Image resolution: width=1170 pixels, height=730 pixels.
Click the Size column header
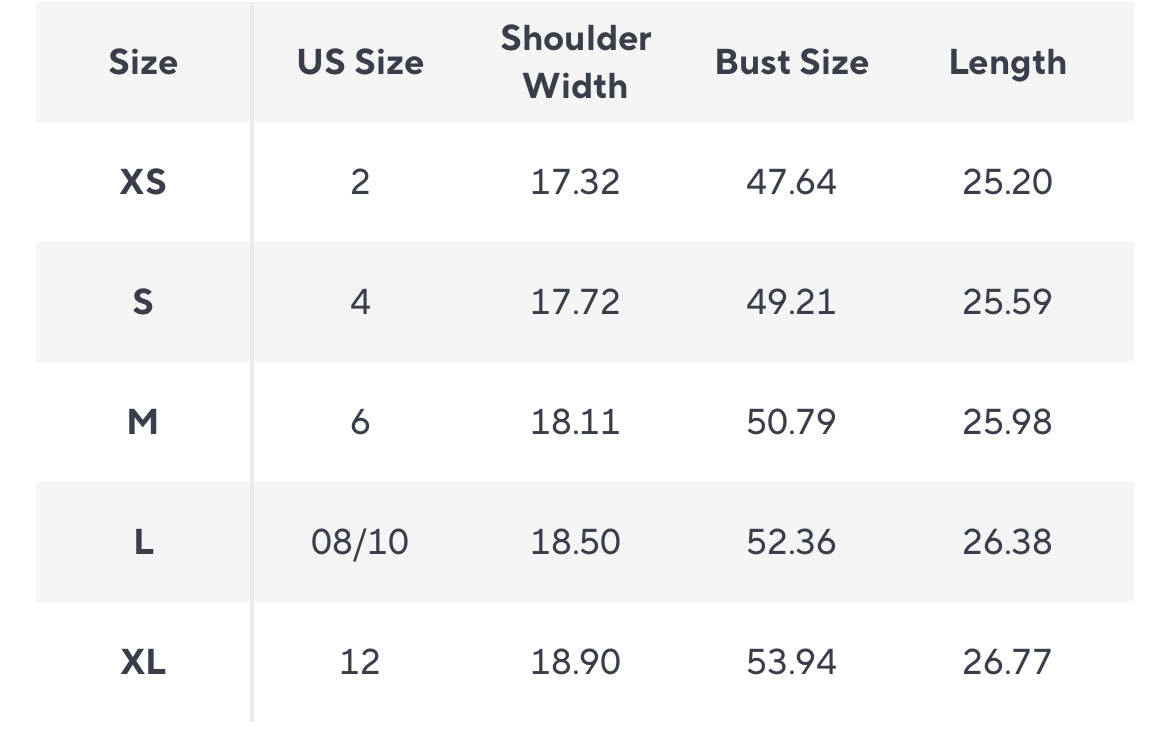143,62
